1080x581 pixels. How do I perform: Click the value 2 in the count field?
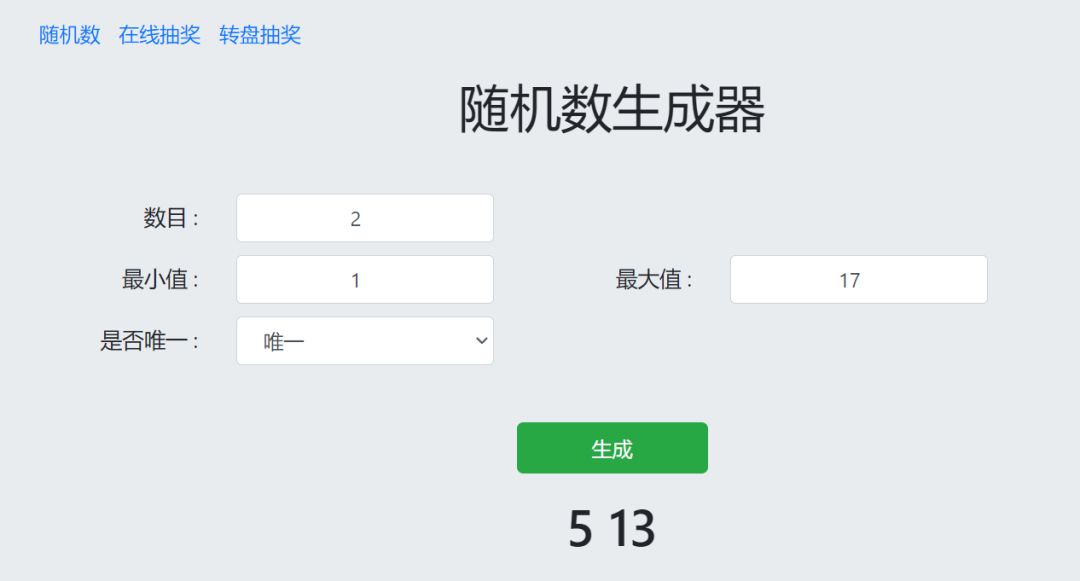(x=355, y=219)
